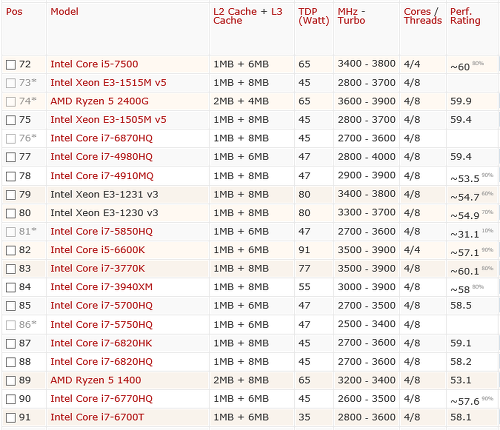This screenshot has height=430, width=500.
Task: Mark the checkbox for position 91
Action: coord(11,418)
